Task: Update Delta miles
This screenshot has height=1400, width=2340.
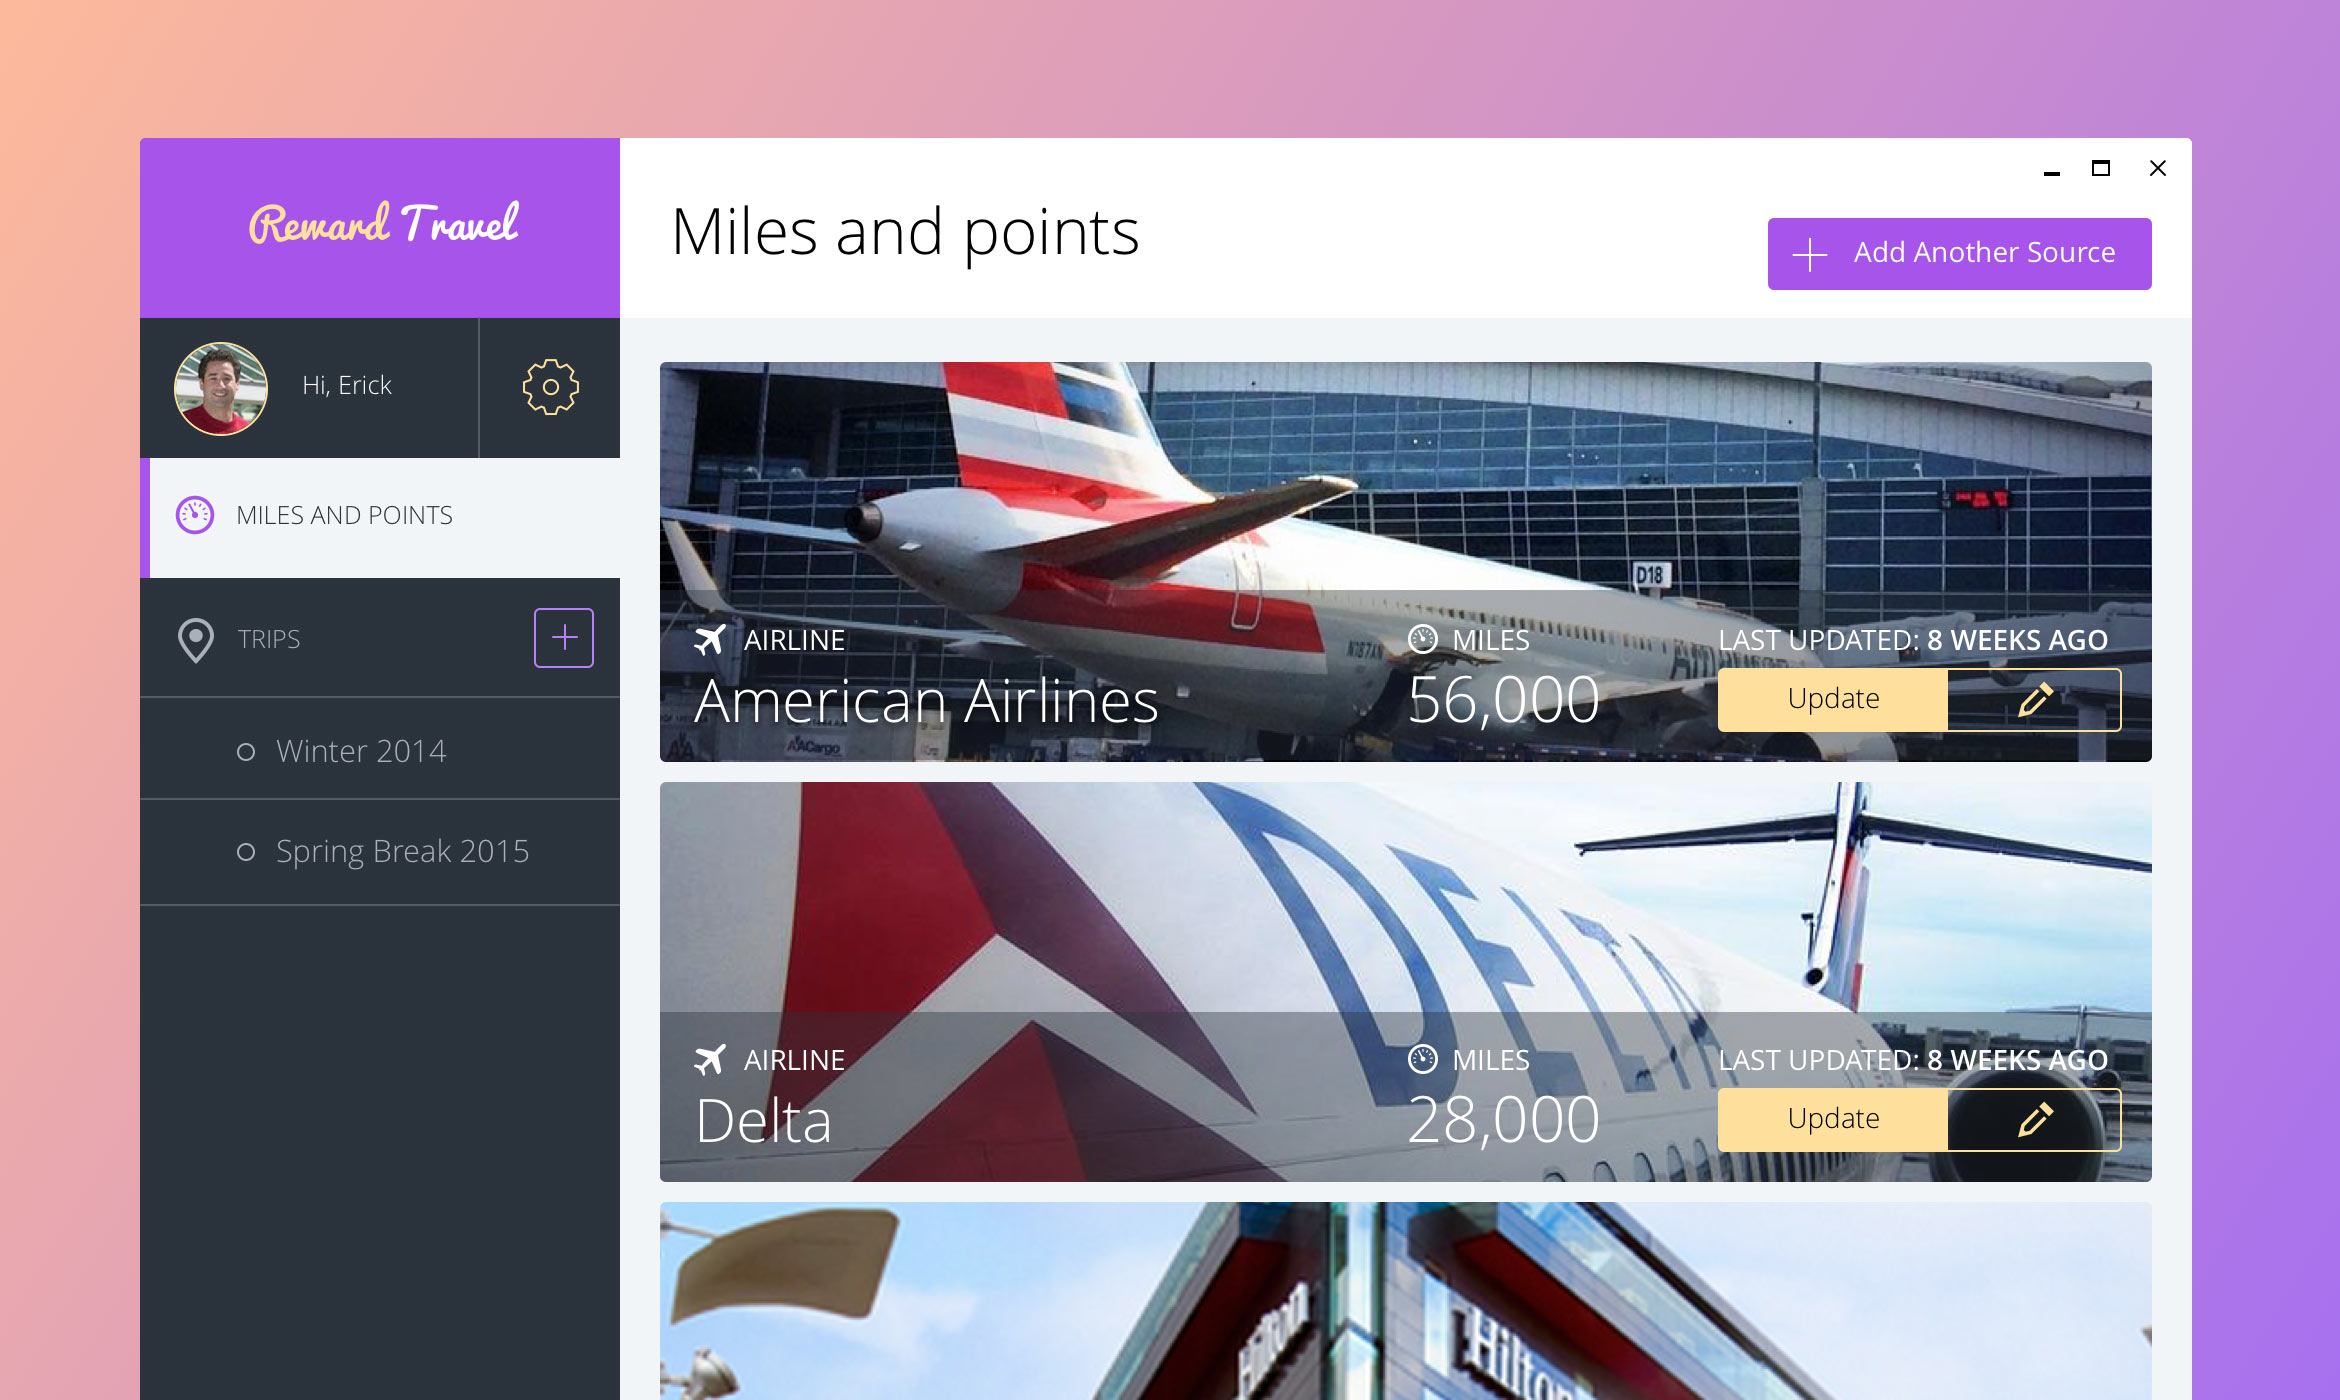Action: (x=1833, y=1120)
